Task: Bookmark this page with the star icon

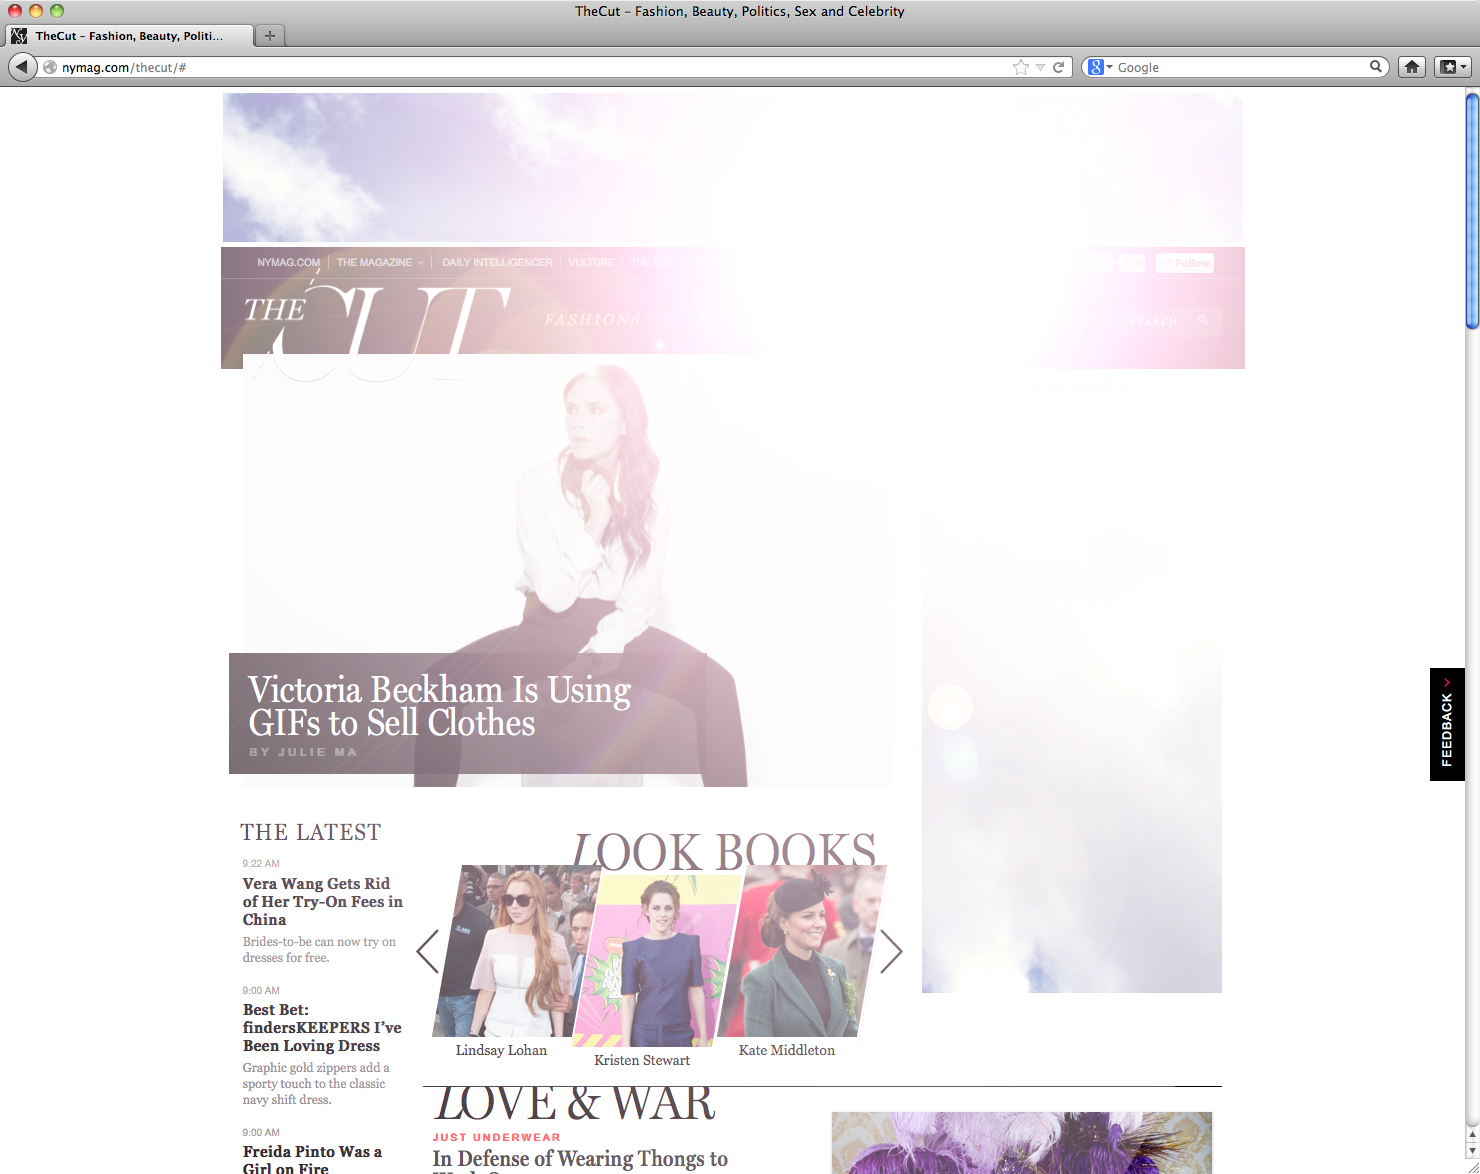Action: [1020, 67]
